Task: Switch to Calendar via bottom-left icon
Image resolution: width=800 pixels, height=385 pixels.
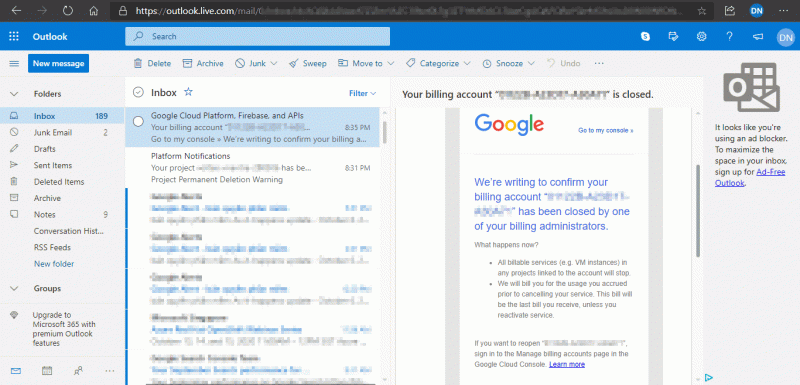Action: tap(46, 371)
